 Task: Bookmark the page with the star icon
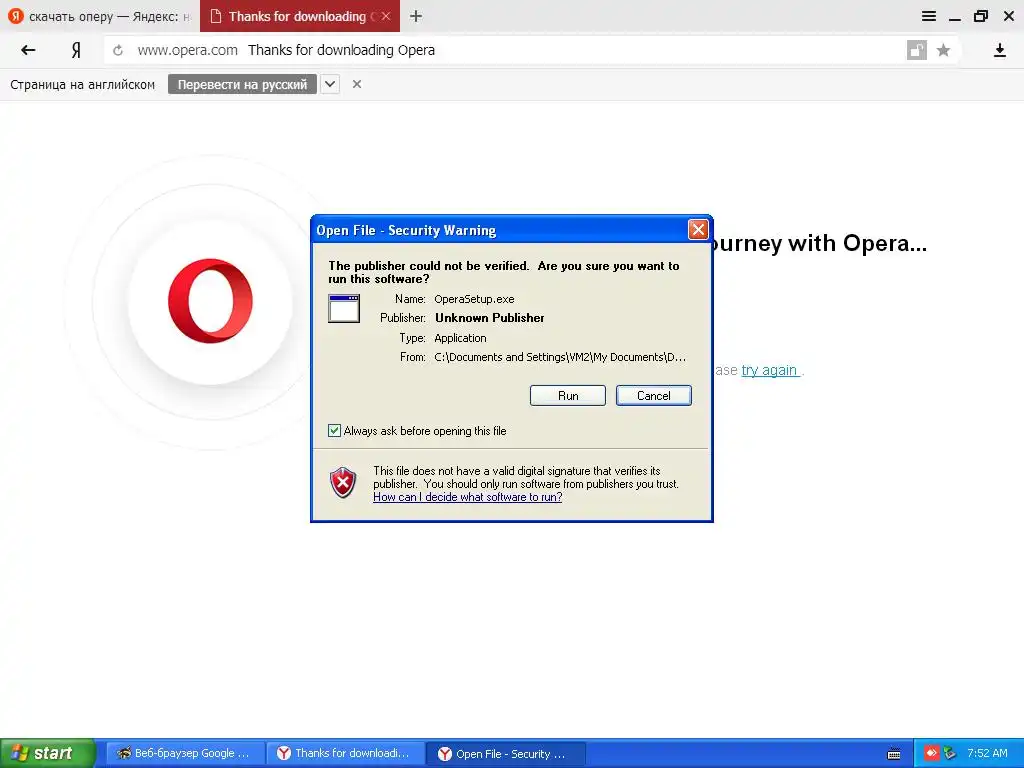943,50
